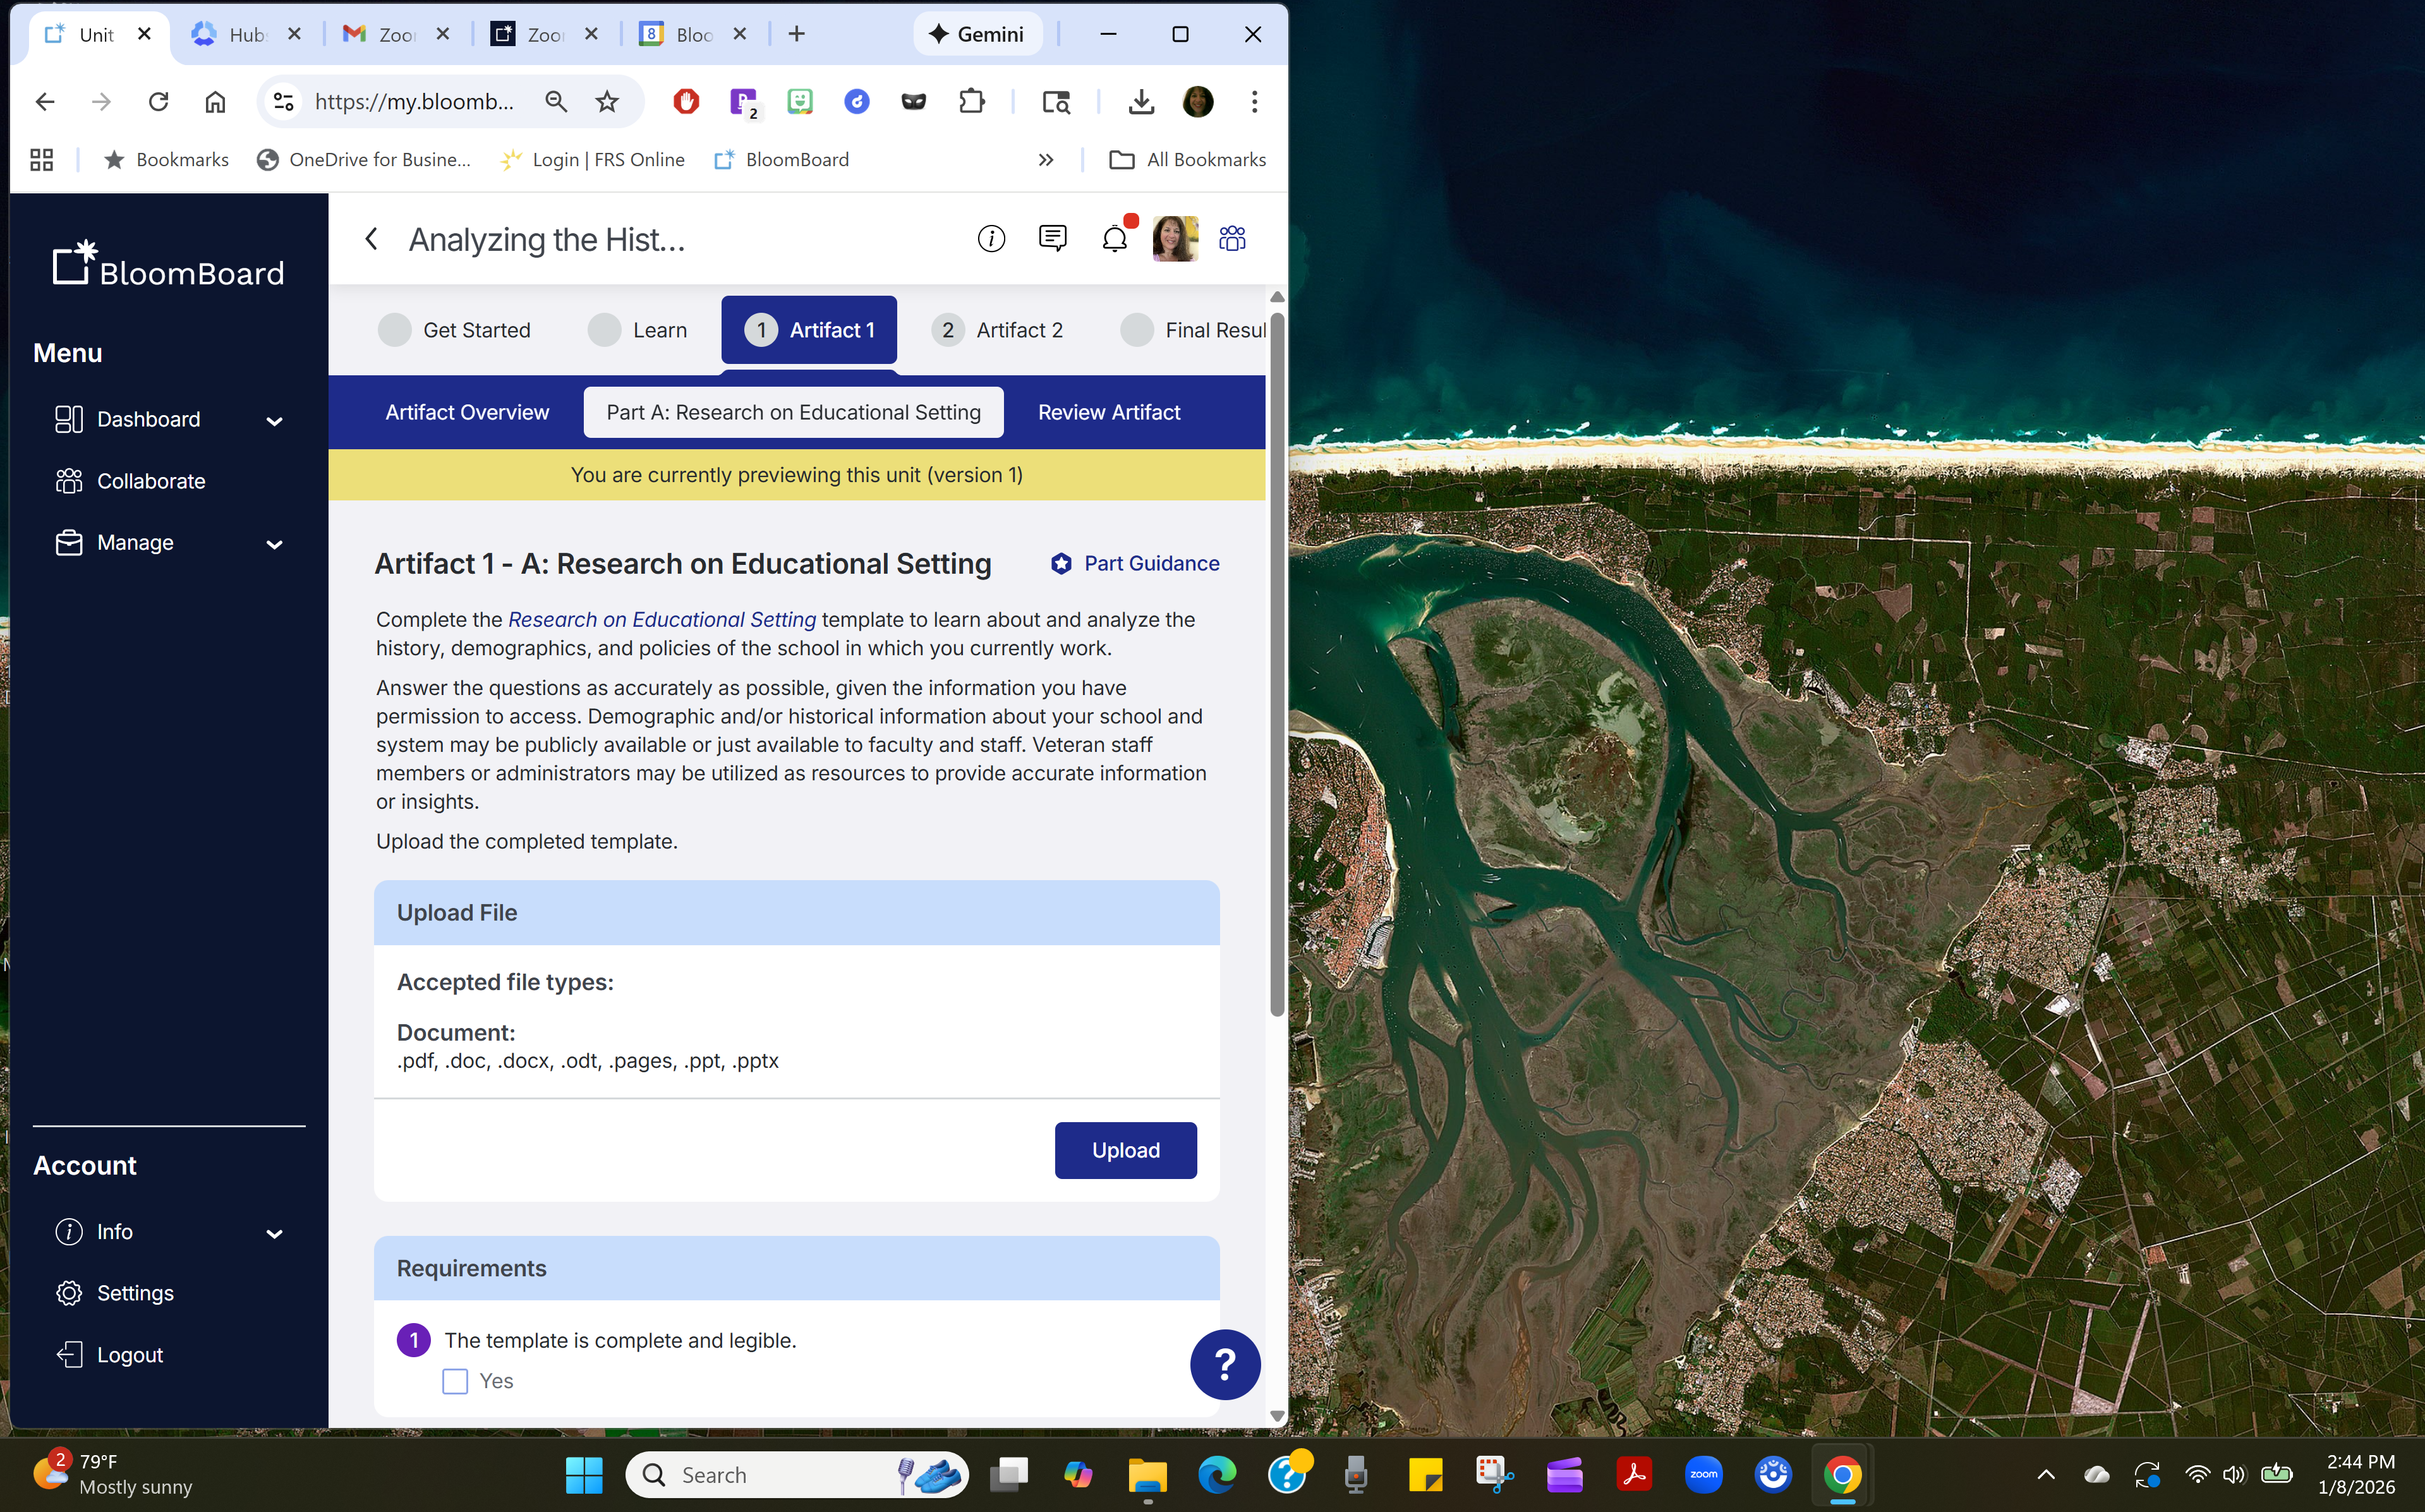Click the blue circular extension icon
The height and width of the screenshot is (1512, 2425).
click(x=857, y=101)
